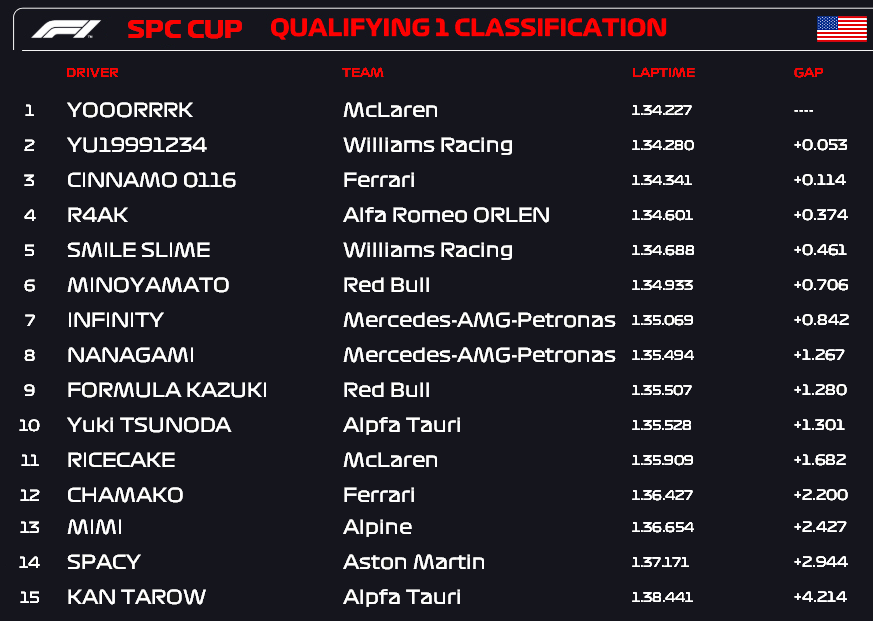Select the SPC CUP title text

click(x=185, y=29)
